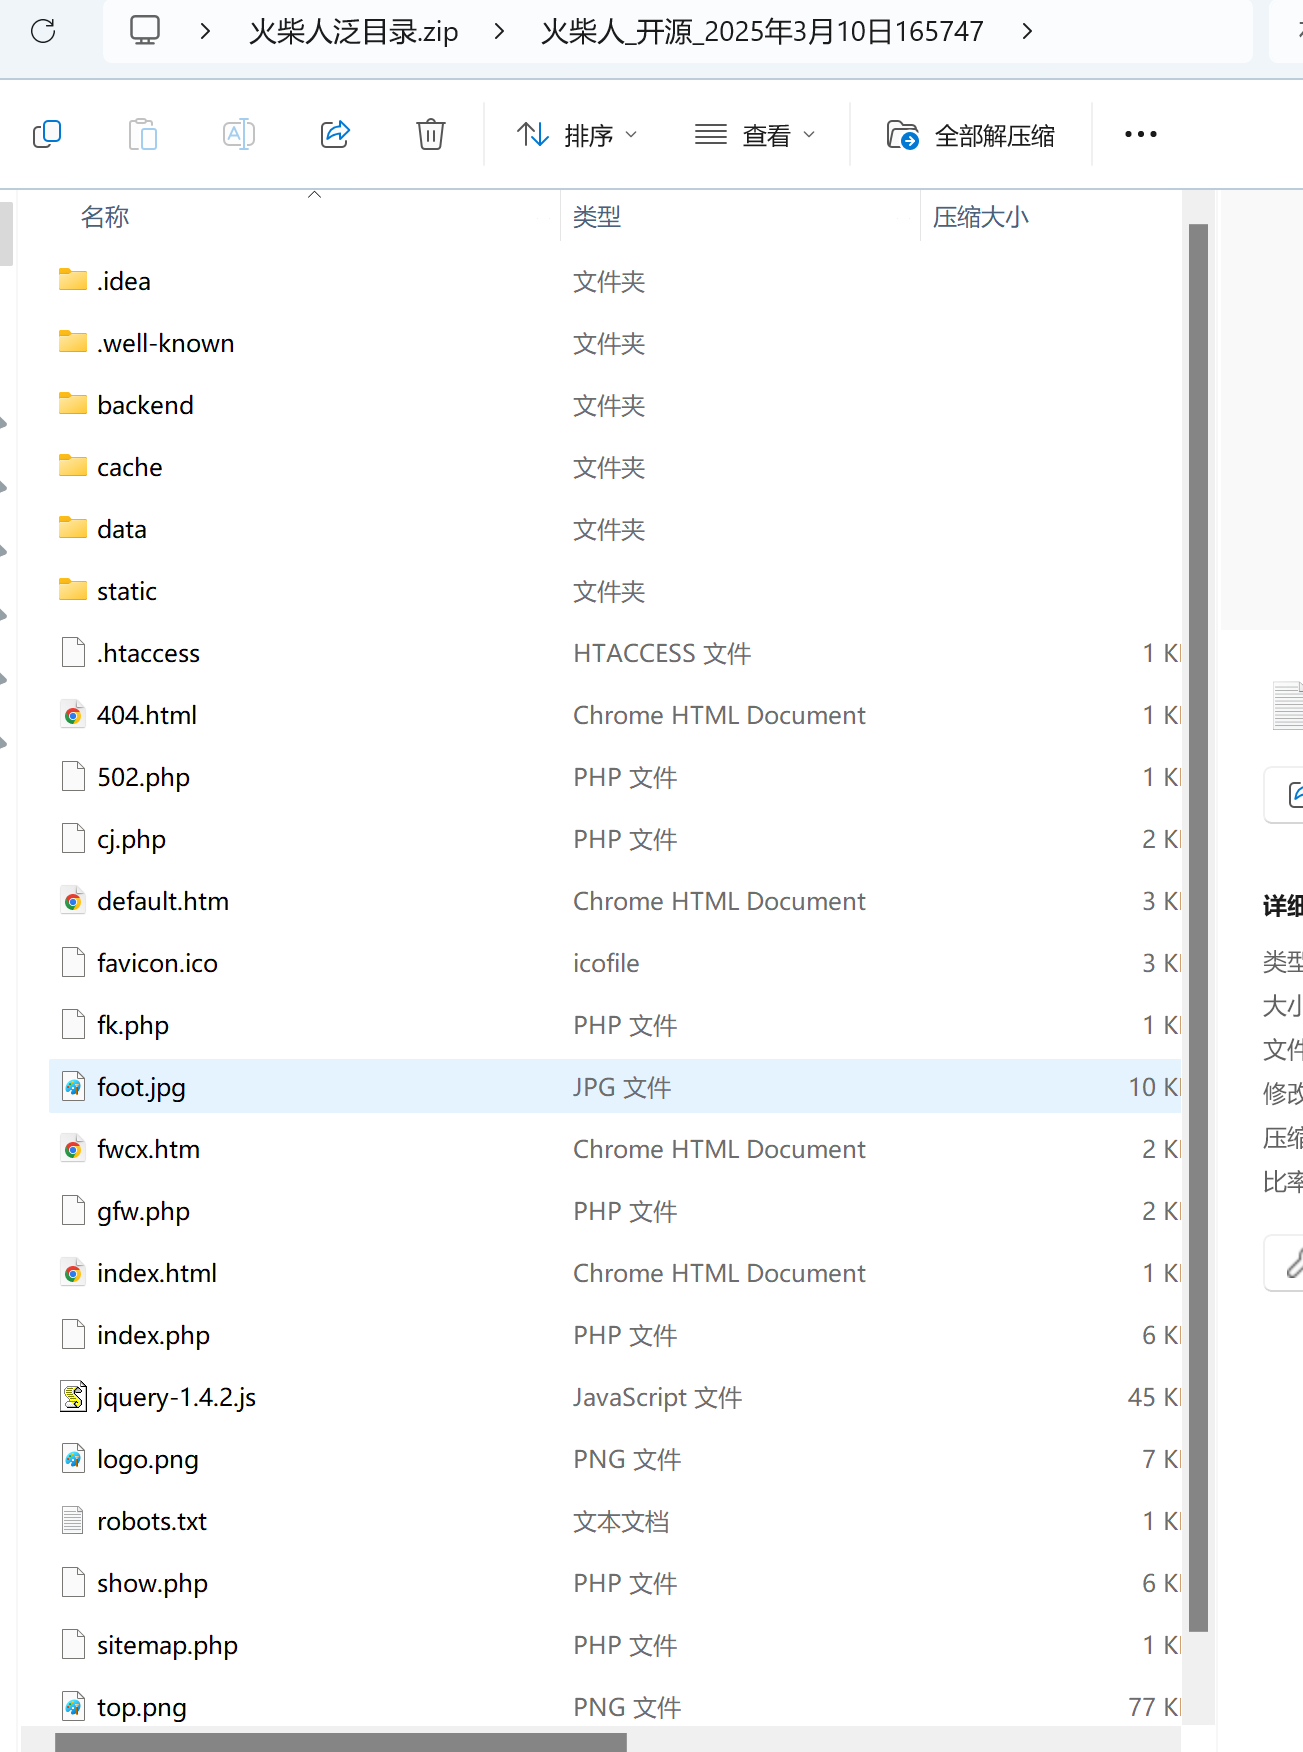1303x1752 pixels.
Task: Click the .htaccess file icon
Action: [73, 653]
